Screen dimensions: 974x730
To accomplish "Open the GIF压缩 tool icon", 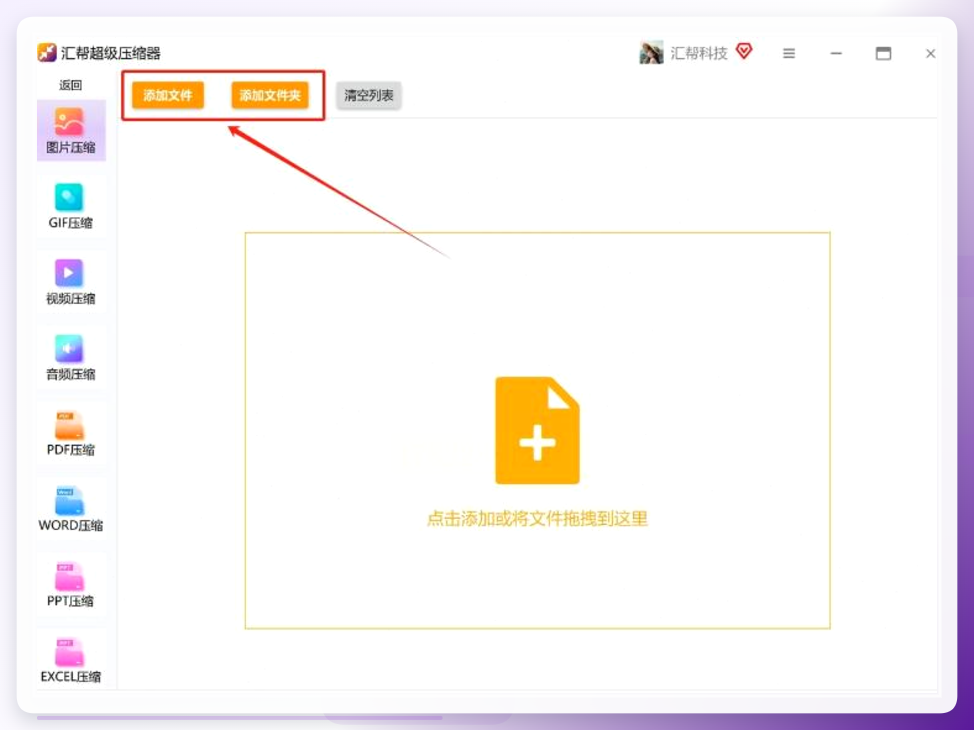I will 69,198.
